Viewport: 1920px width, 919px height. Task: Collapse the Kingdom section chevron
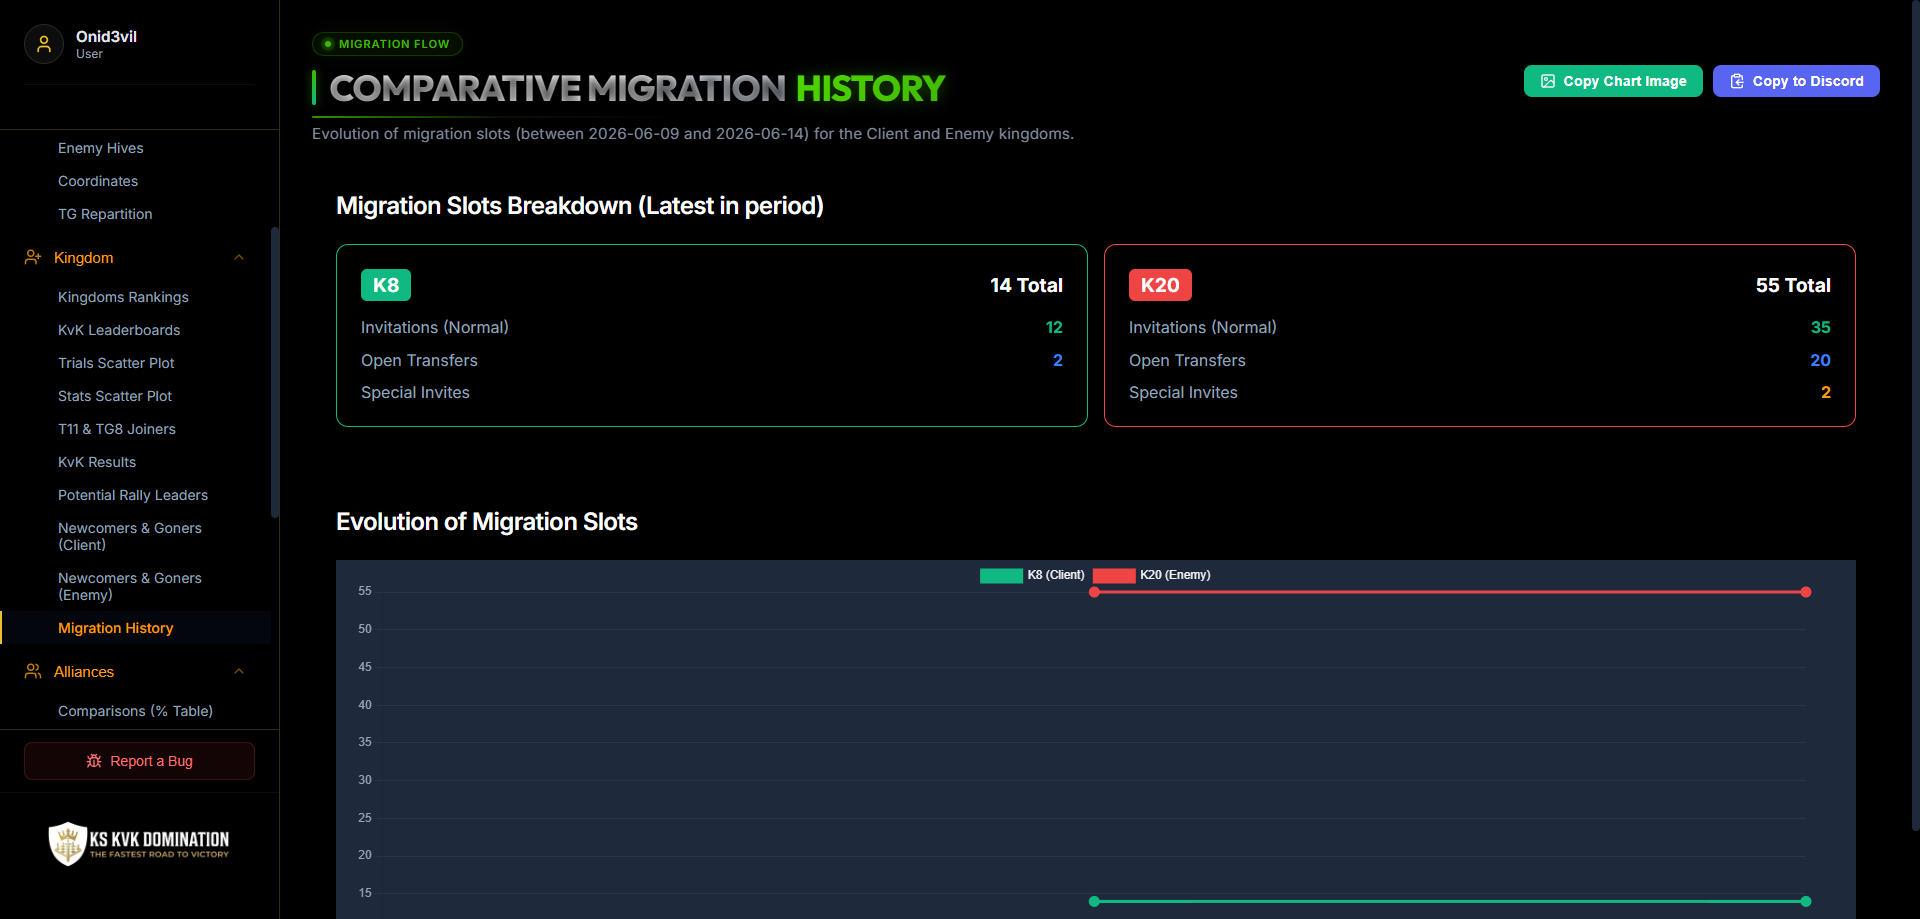point(239,258)
